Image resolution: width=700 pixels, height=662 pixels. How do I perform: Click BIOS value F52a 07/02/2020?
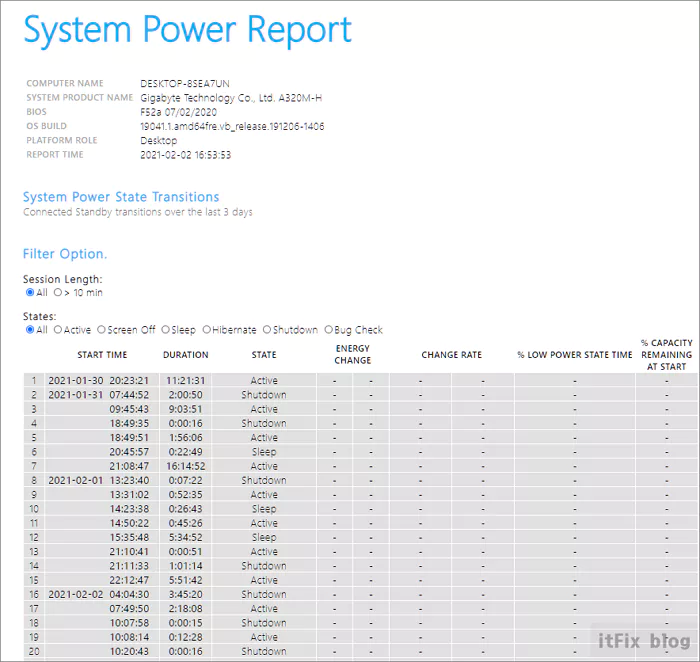click(x=179, y=112)
